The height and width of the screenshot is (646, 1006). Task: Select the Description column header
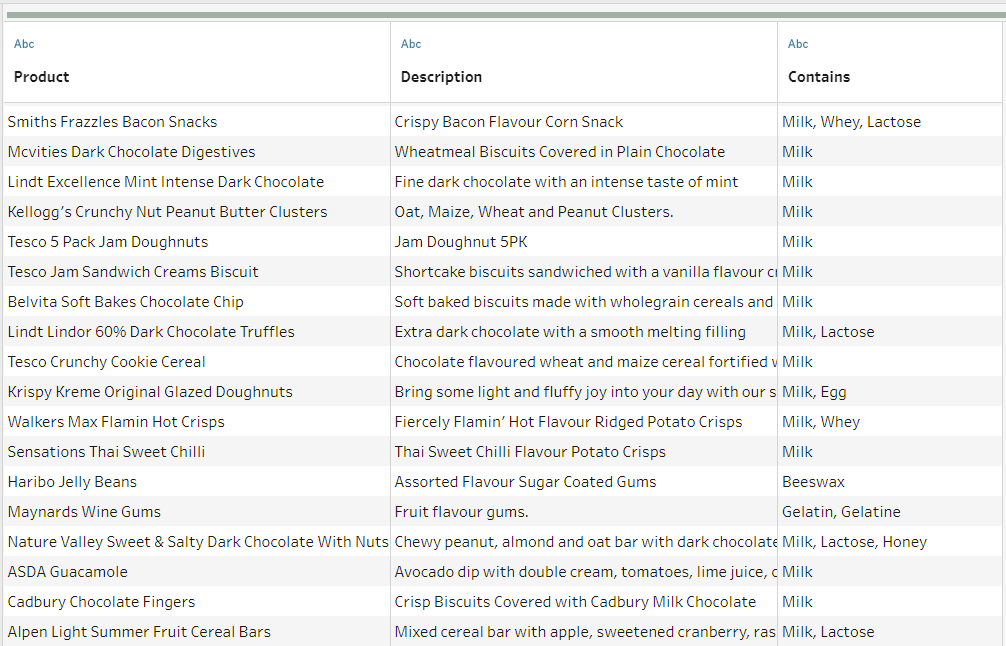click(x=441, y=77)
